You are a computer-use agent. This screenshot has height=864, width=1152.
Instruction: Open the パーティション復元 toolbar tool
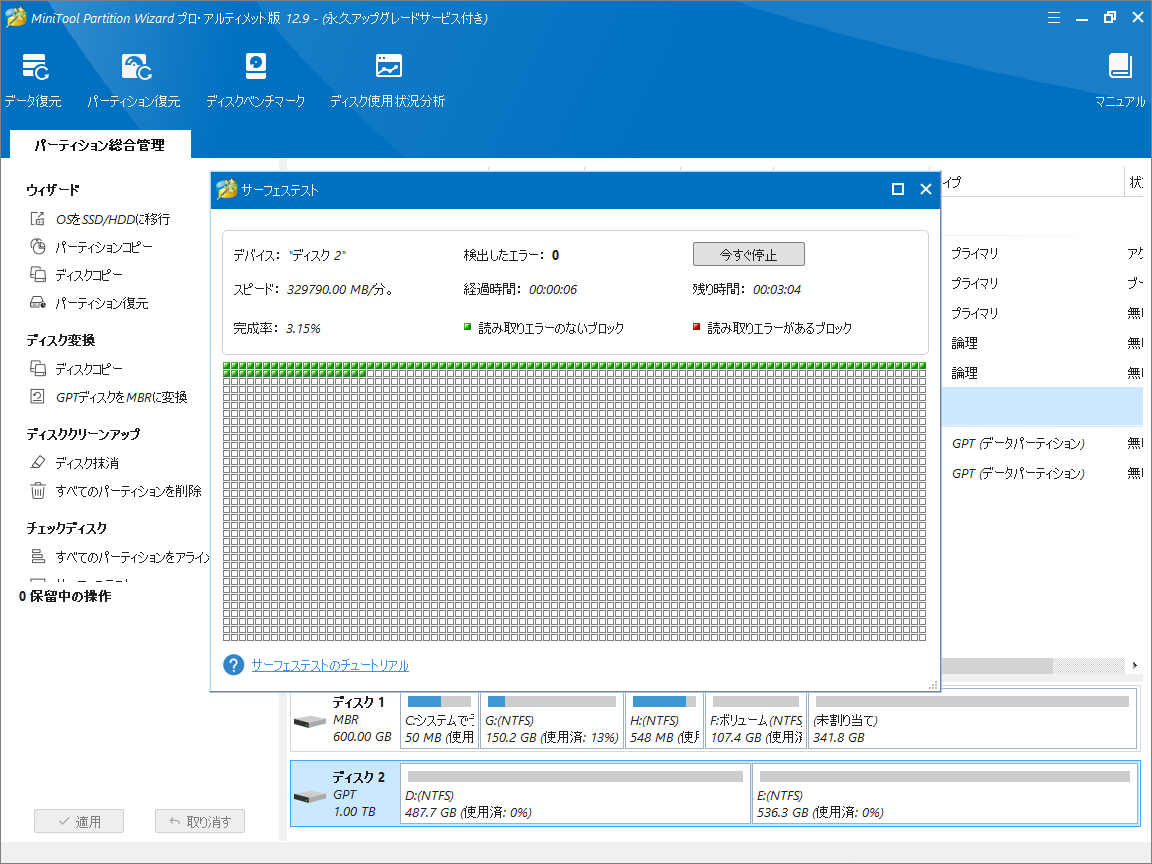point(134,80)
